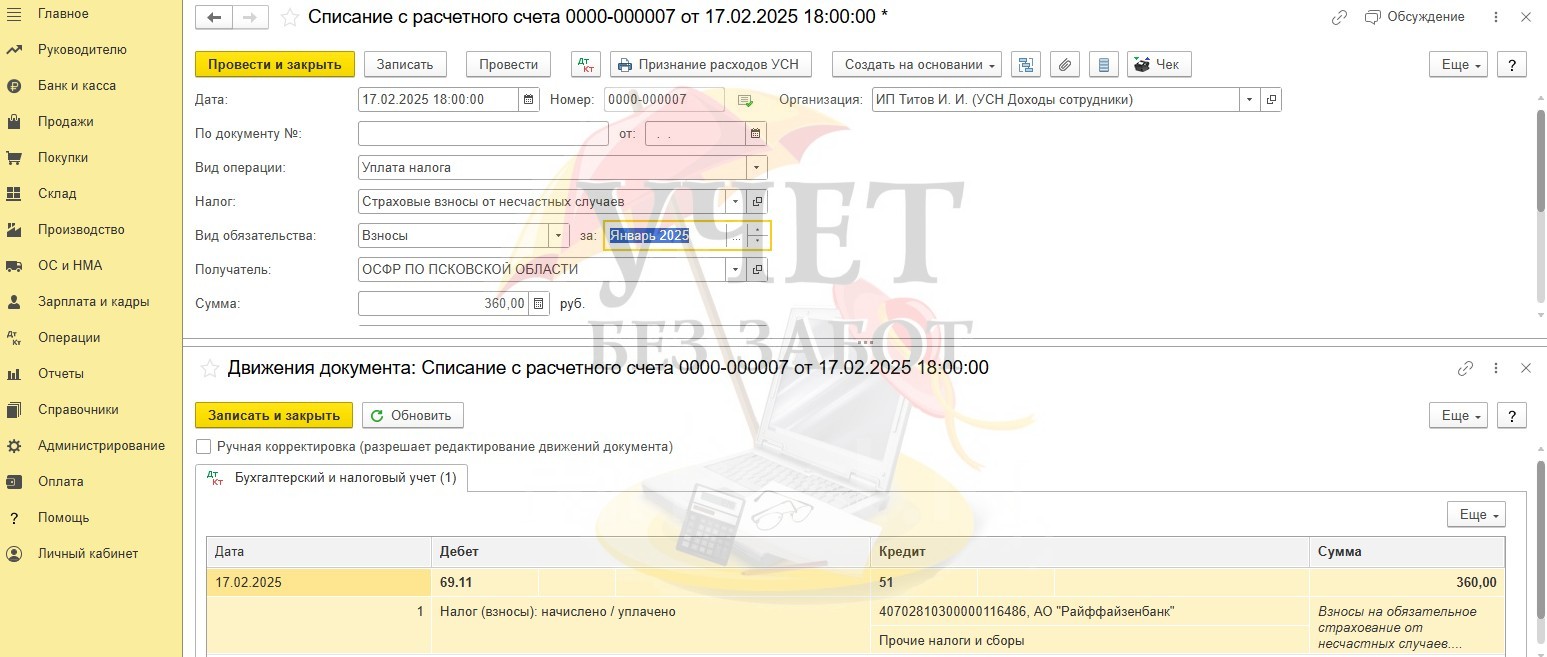Open help for Движения документа
1547x657 pixels.
(x=1511, y=415)
